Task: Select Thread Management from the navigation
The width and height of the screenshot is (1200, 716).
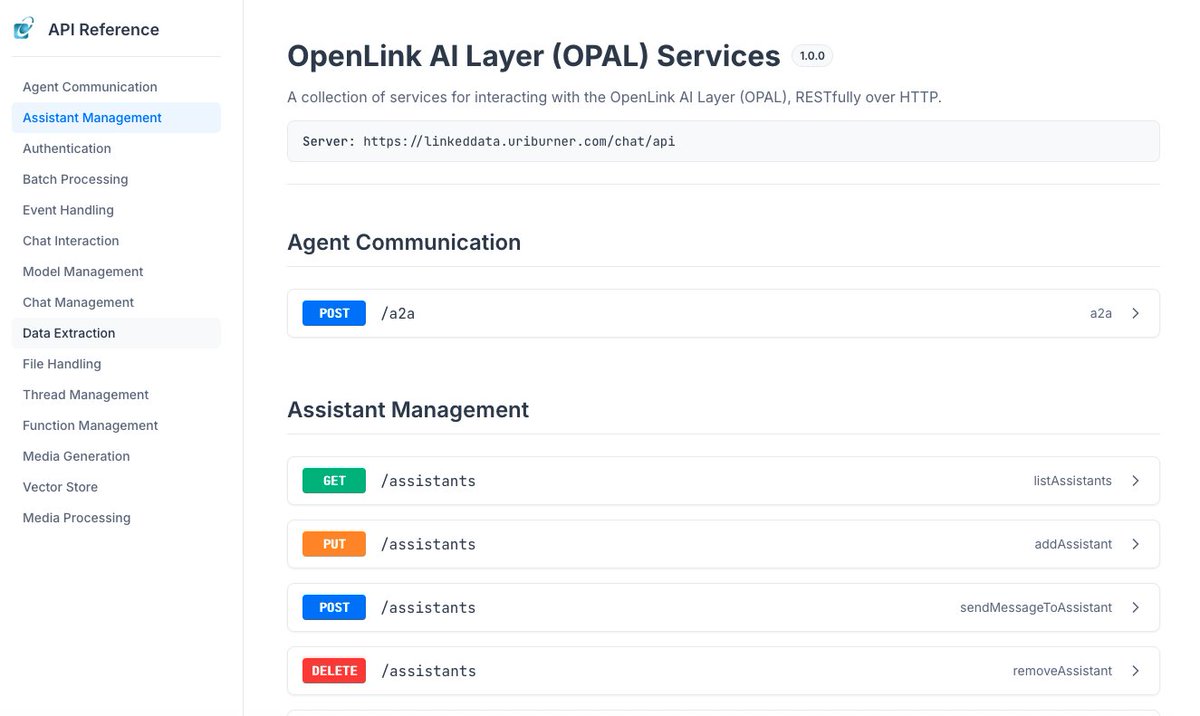Action: 85,394
